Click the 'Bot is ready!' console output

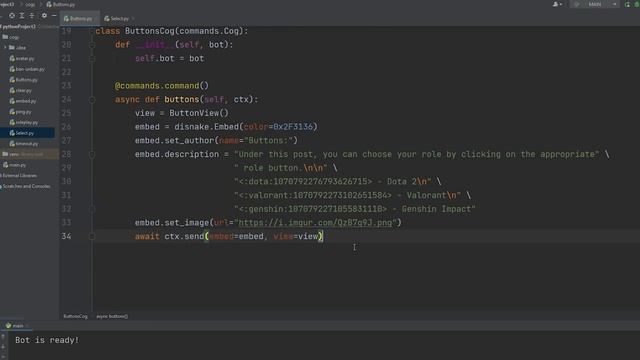tap(47, 340)
